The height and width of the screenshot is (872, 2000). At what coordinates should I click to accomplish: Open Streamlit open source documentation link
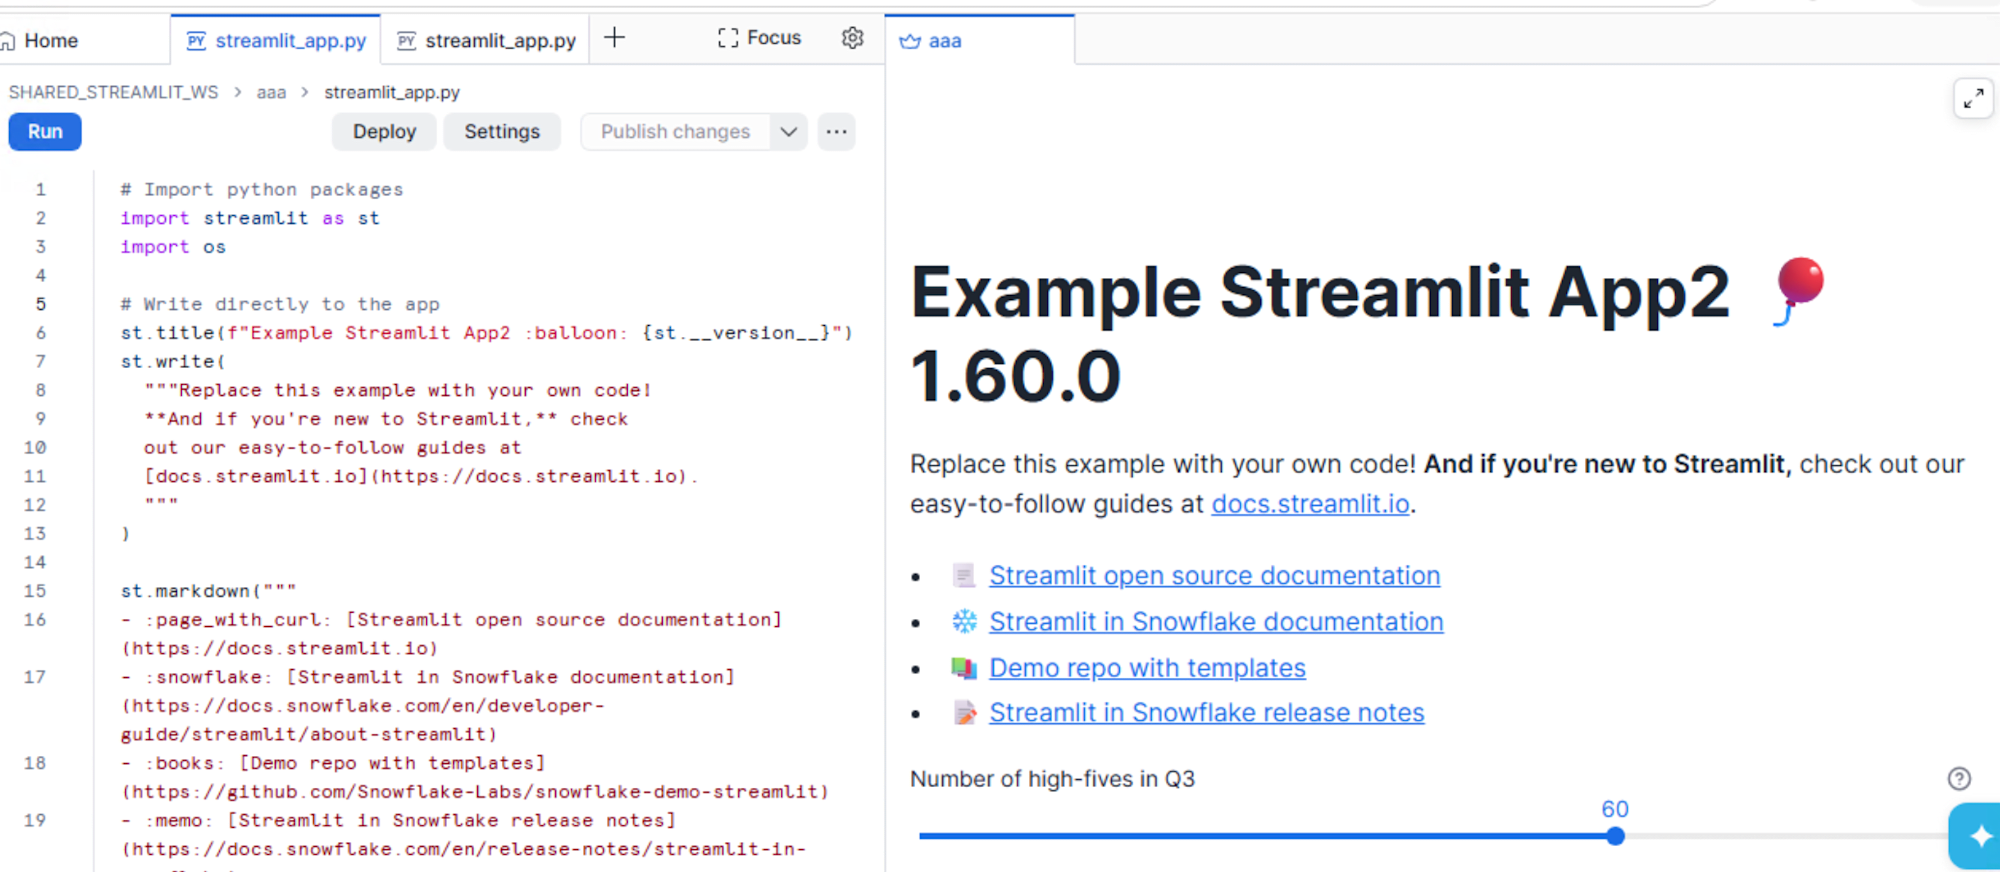[1214, 576]
